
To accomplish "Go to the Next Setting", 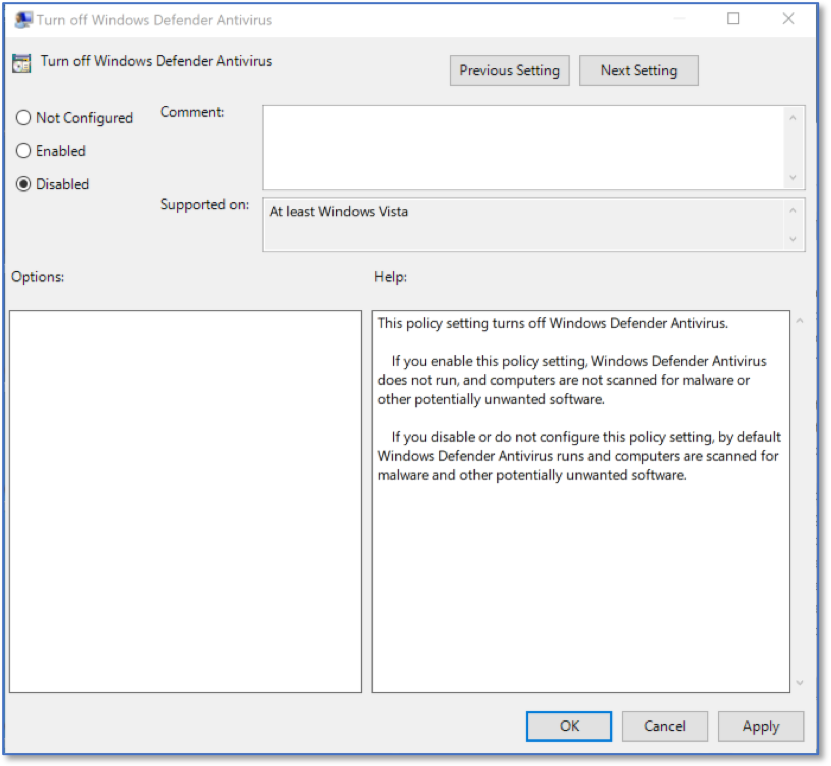I will 639,71.
